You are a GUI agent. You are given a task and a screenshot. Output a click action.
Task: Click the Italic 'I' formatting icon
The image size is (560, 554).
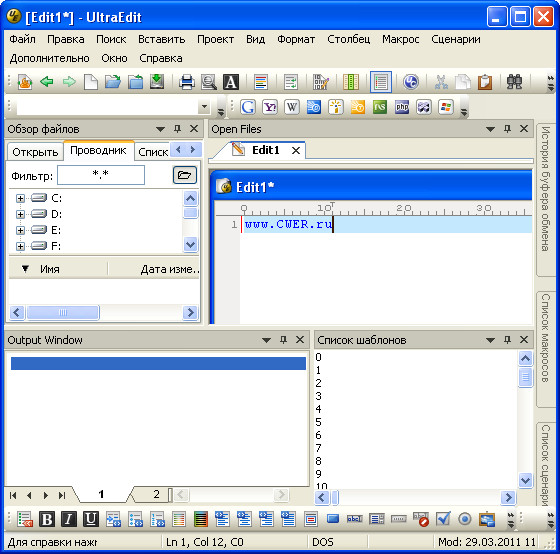pyautogui.click(x=69, y=519)
